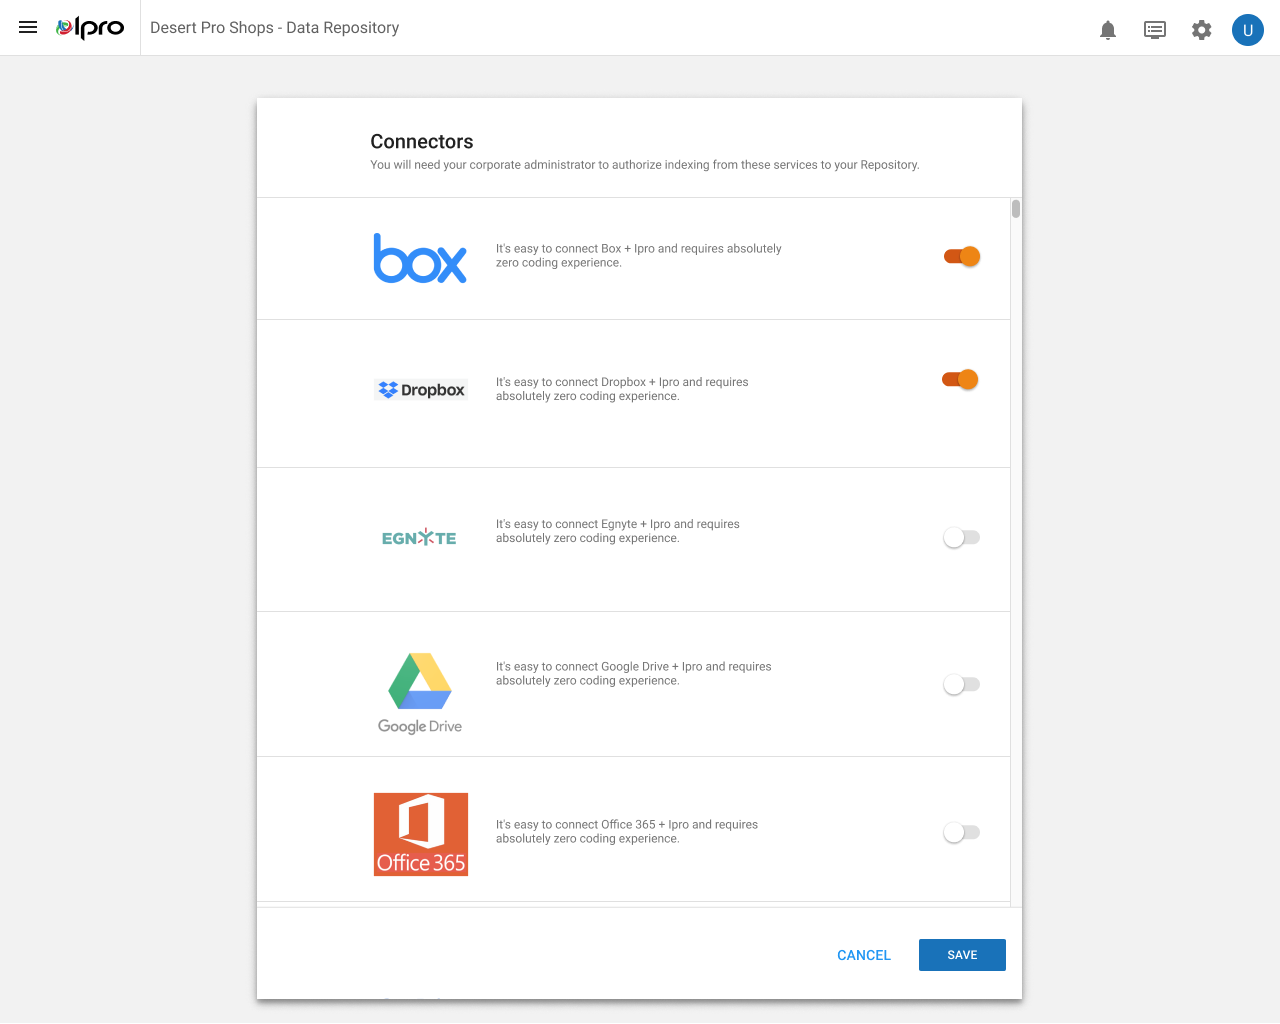
Task: Disable the Box connector toggle
Action: [x=962, y=257]
